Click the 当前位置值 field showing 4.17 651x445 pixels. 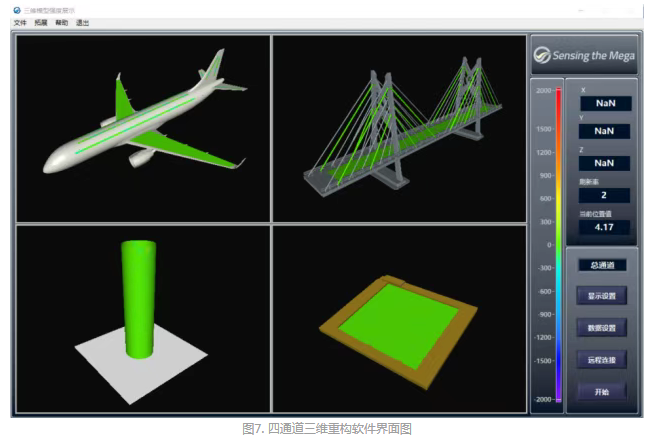pyautogui.click(x=604, y=227)
